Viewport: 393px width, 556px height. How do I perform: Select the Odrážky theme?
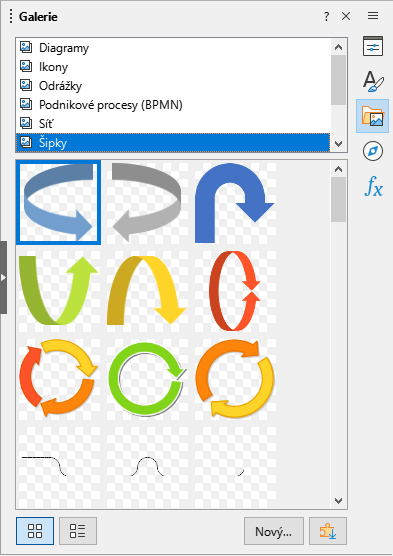tap(173, 86)
